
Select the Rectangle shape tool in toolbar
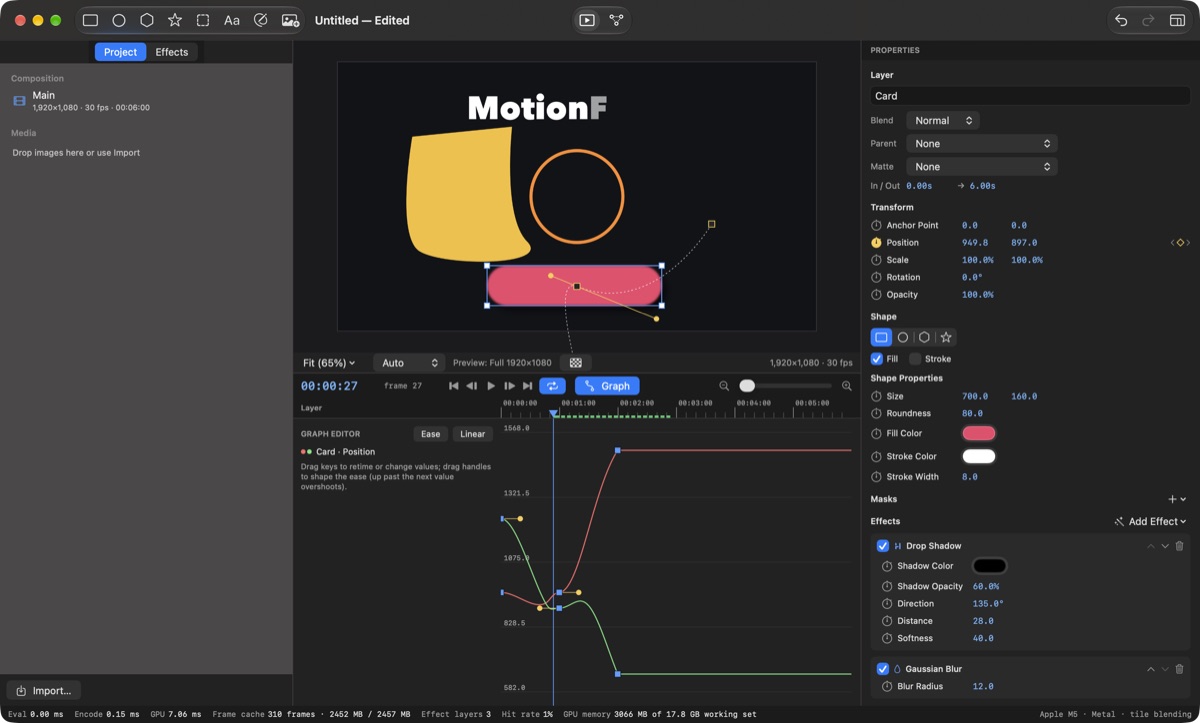(90, 20)
